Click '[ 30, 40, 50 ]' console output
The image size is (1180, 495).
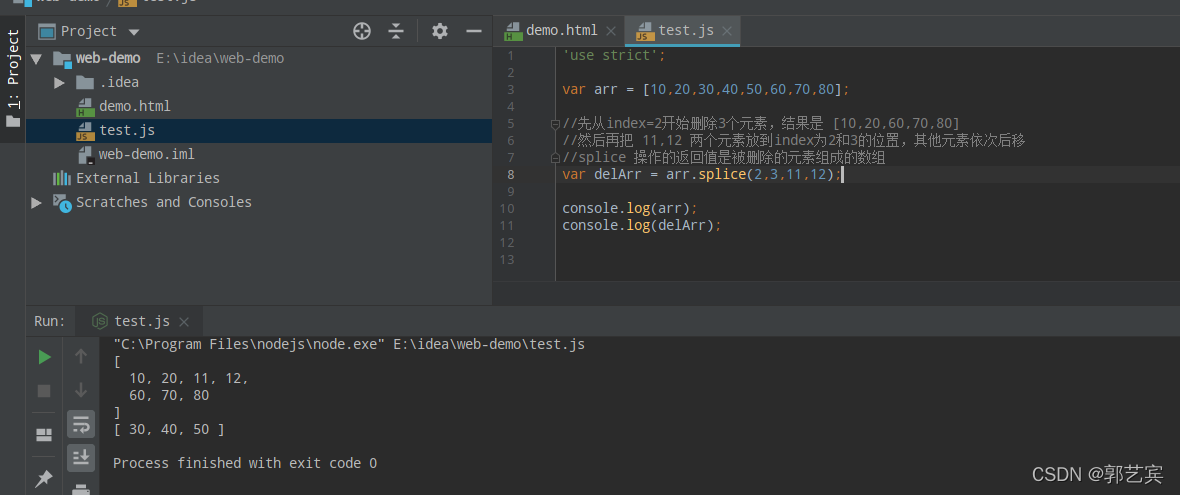point(169,430)
